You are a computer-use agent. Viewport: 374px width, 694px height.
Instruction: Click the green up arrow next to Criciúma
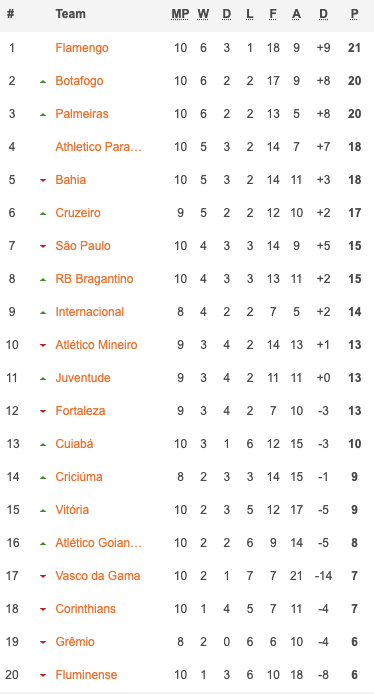[43, 478]
